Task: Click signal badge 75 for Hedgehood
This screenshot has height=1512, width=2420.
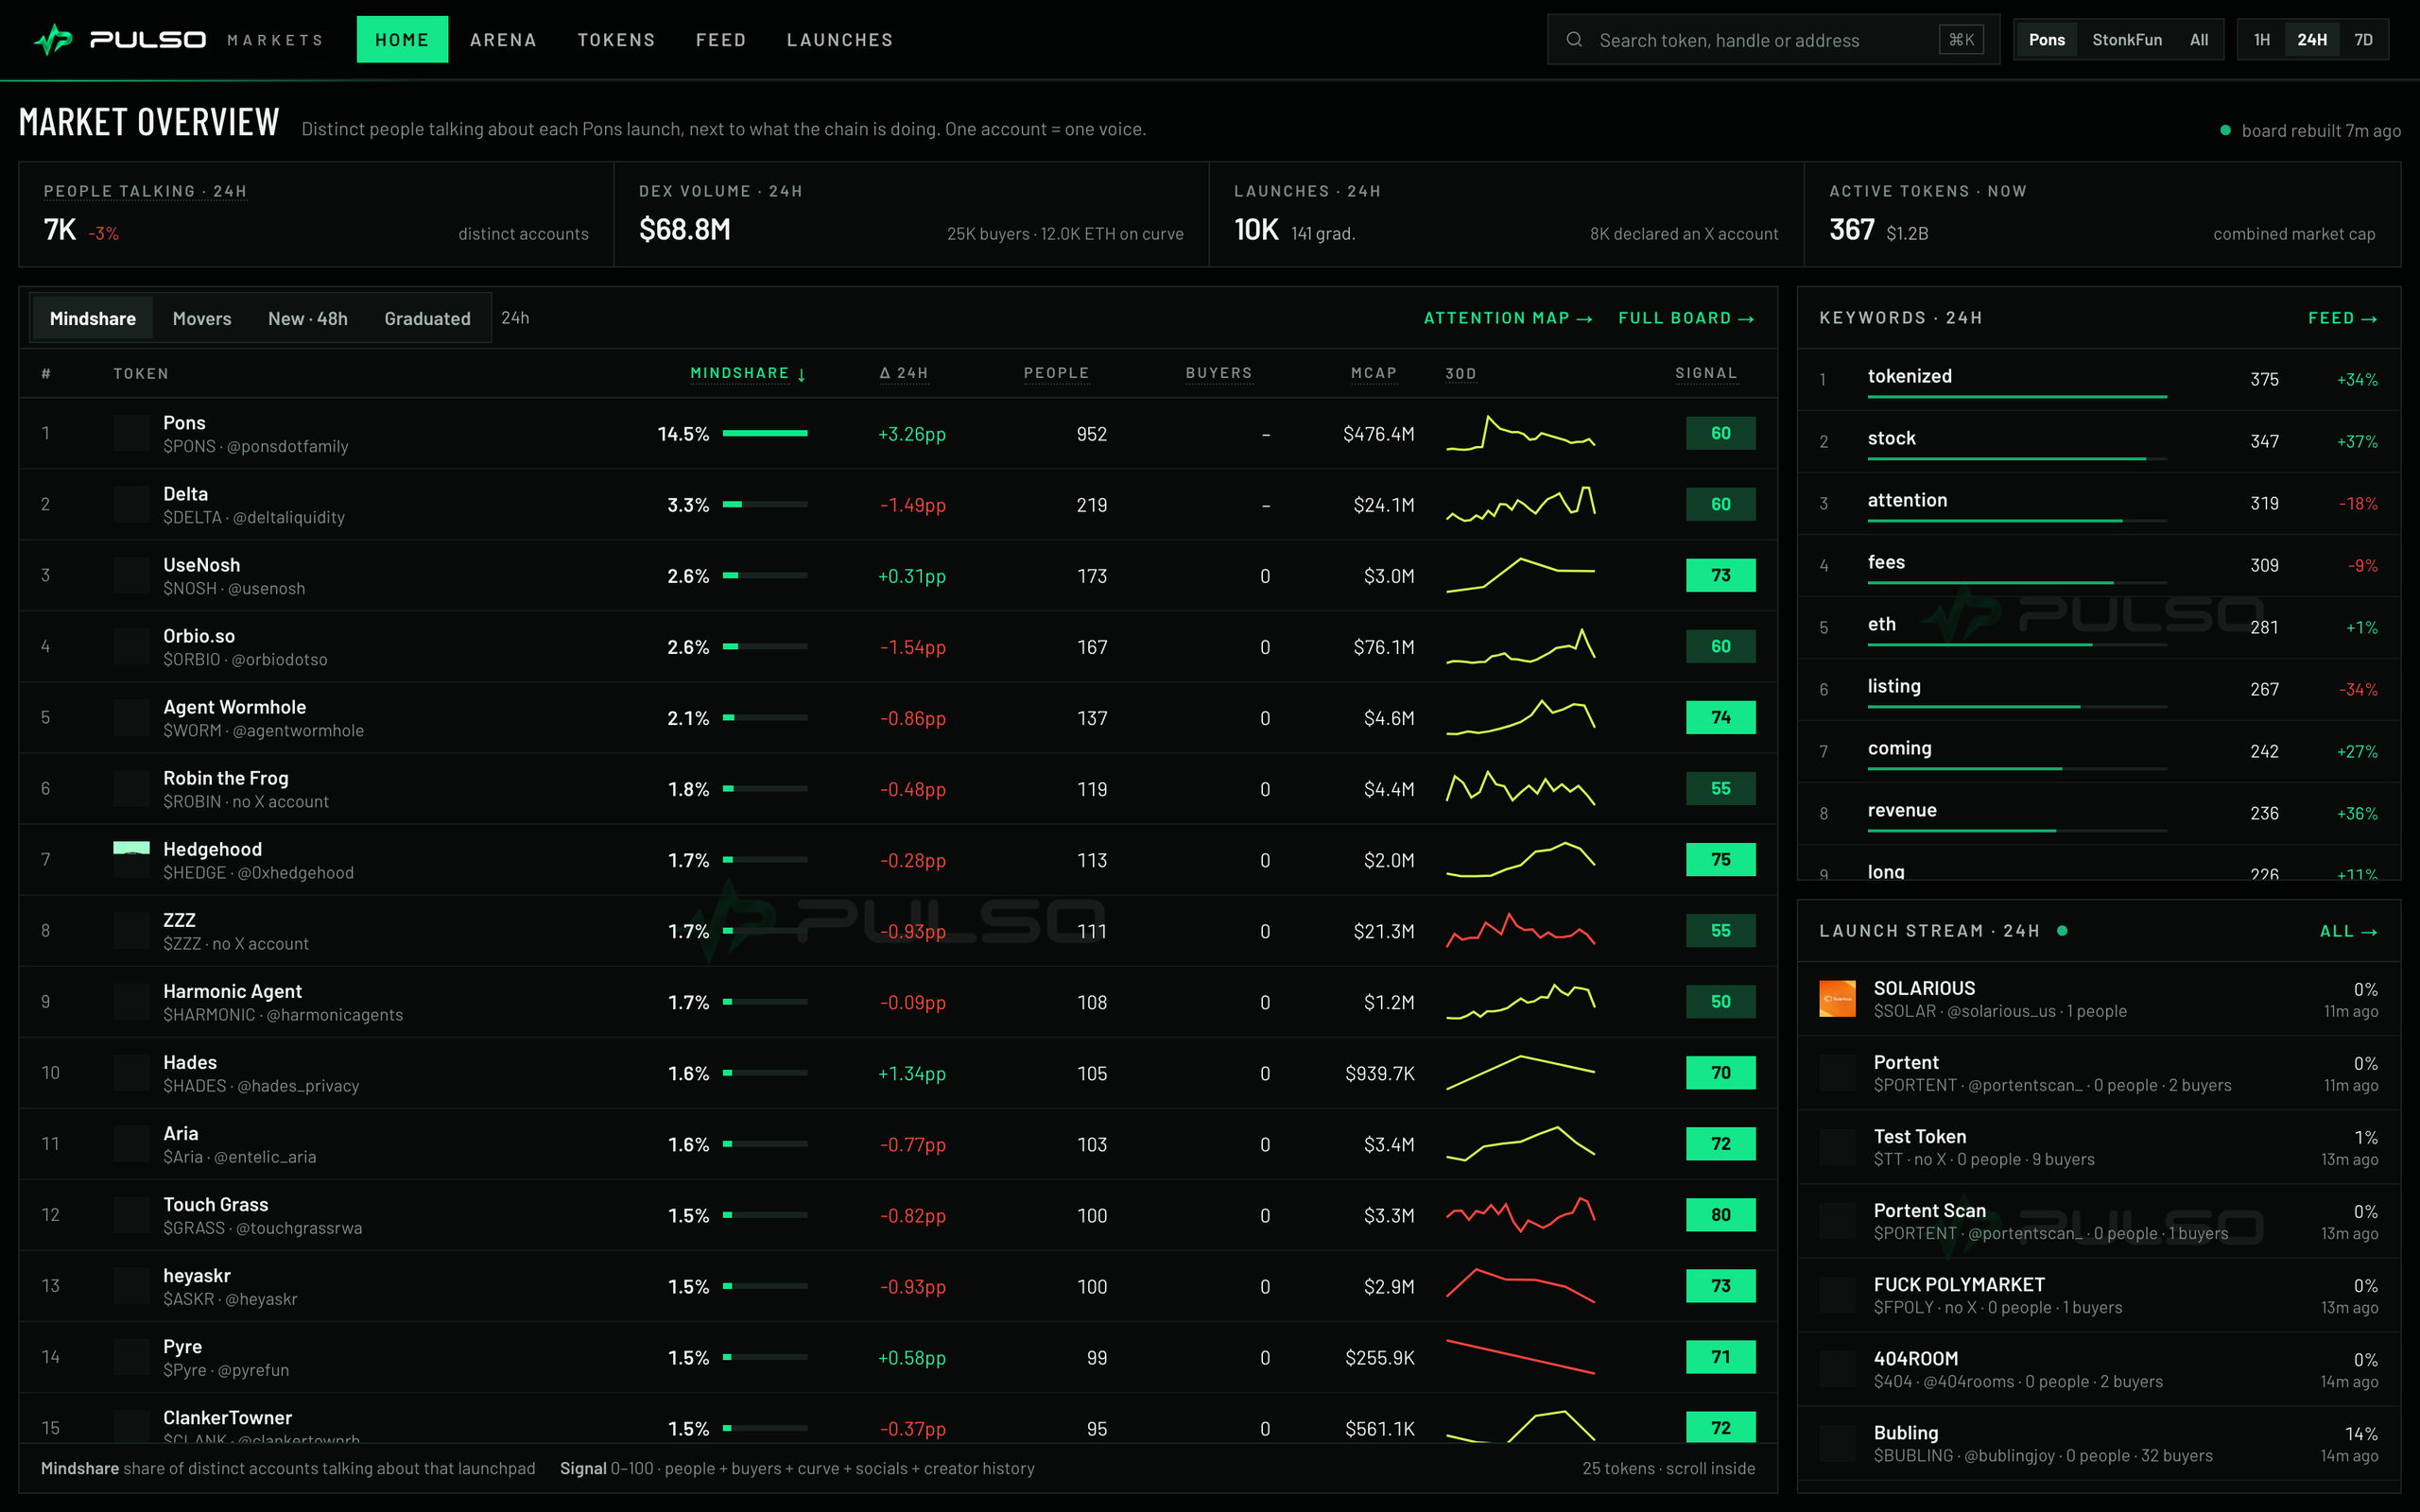Action: [x=1720, y=860]
